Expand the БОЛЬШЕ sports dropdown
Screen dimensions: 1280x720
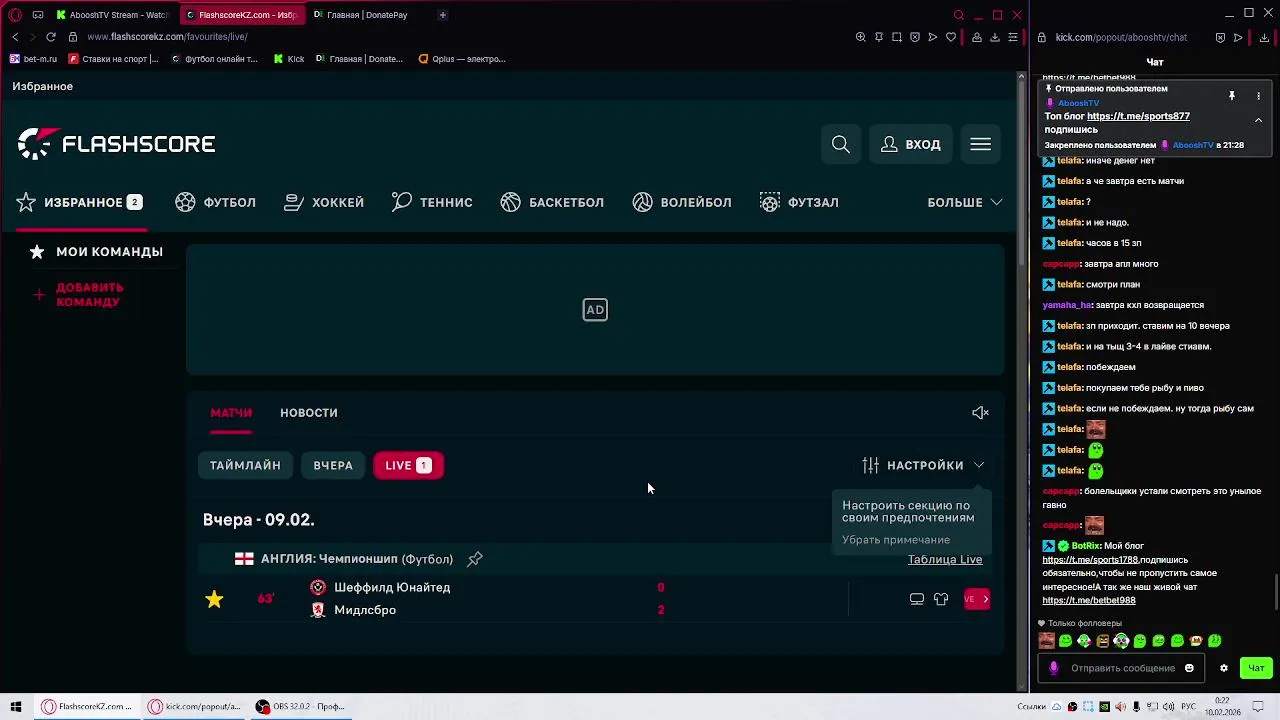(x=965, y=202)
